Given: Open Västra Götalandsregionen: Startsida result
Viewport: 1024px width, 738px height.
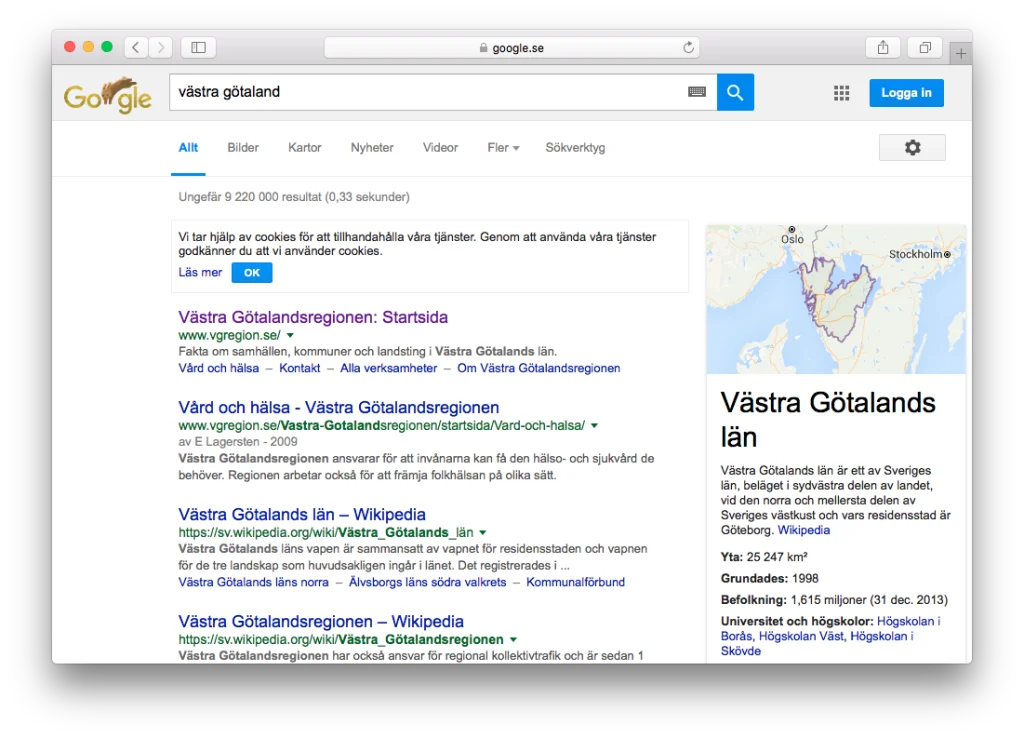Looking at the screenshot, I should click(x=313, y=317).
